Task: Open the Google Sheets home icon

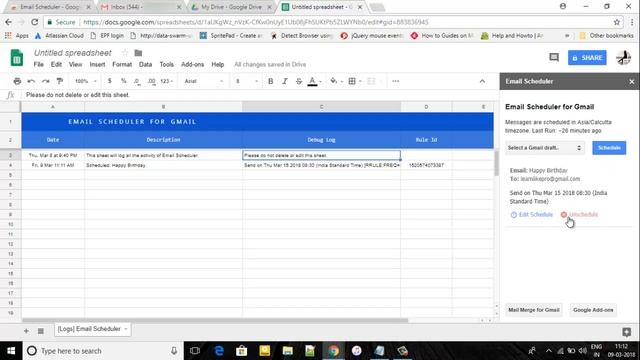Action: [17, 58]
